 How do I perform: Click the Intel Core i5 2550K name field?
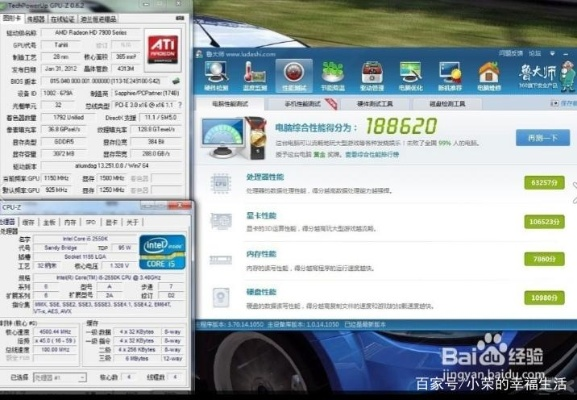click(x=85, y=239)
